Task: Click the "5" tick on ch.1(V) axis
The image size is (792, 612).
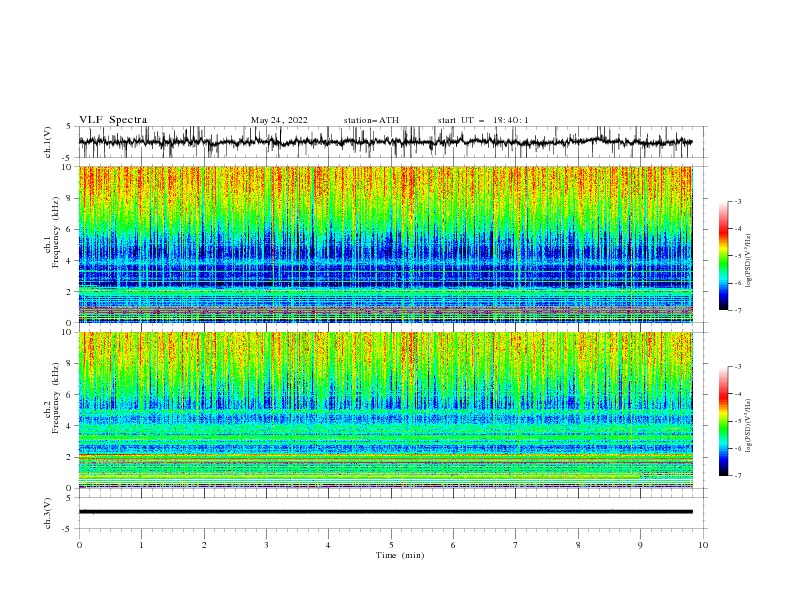Action: (x=70, y=126)
